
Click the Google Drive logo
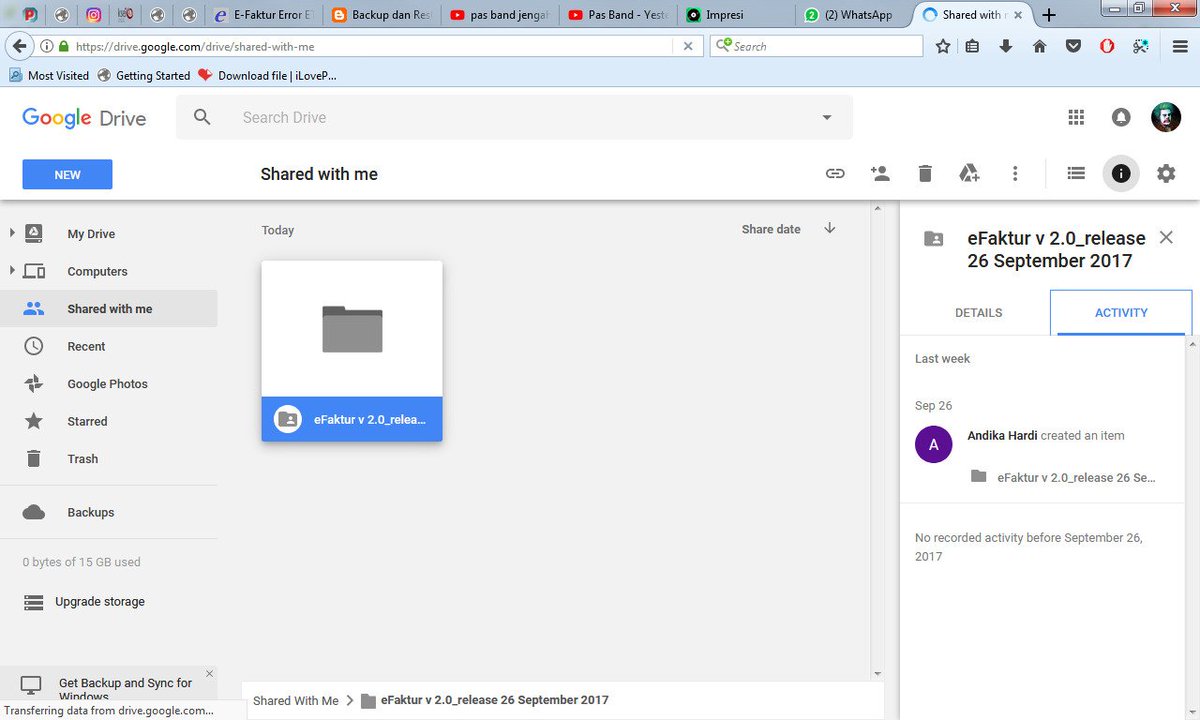click(84, 117)
